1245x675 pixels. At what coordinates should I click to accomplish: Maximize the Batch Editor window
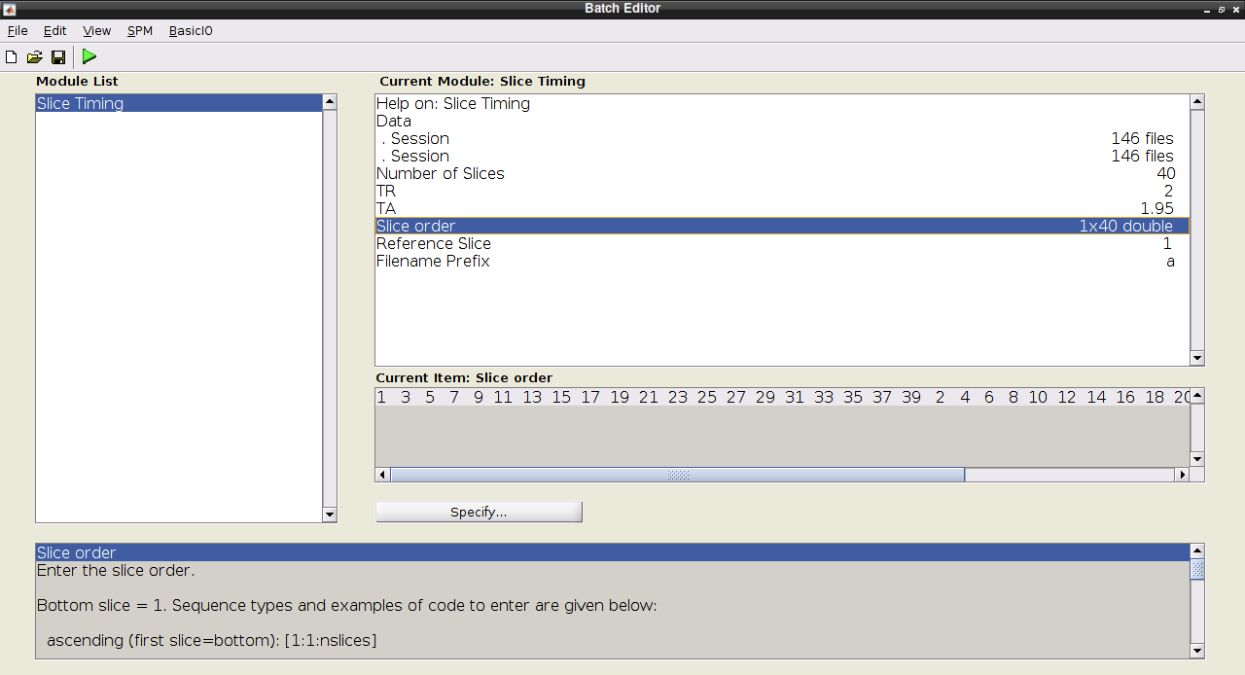[1221, 9]
